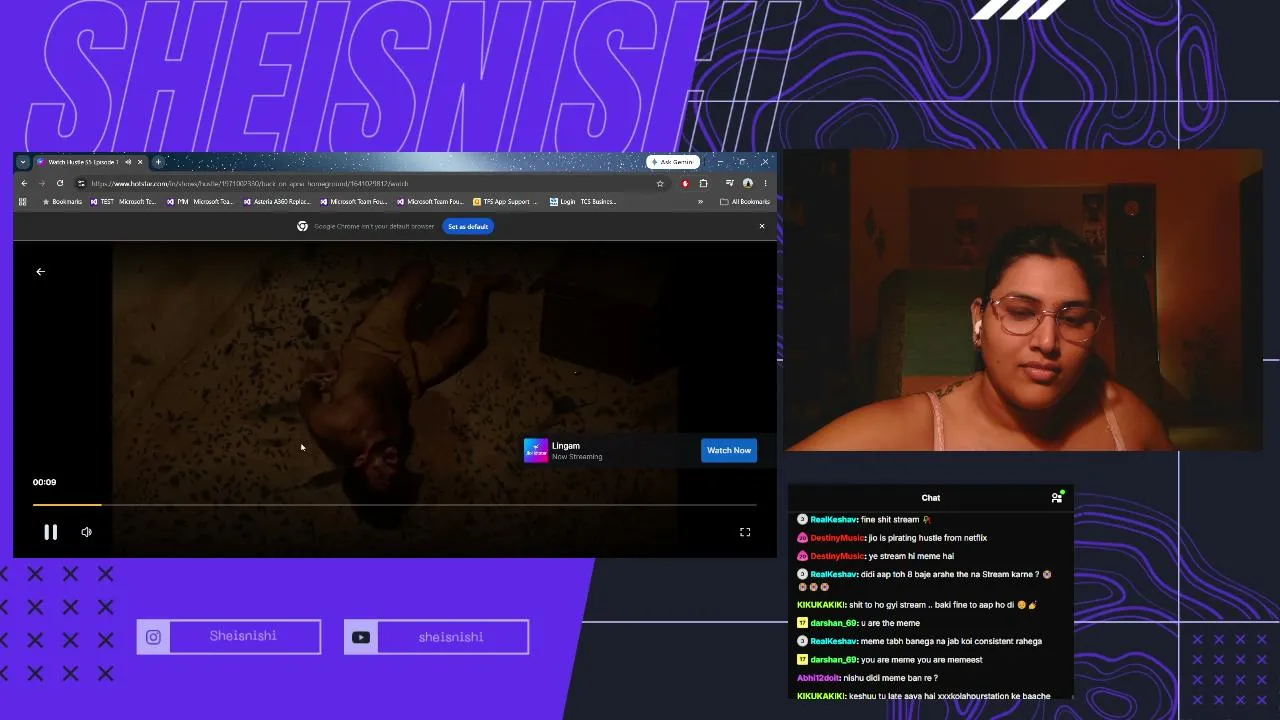Open the Chrome extensions puzzle menu
The image size is (1280, 720).
(704, 183)
